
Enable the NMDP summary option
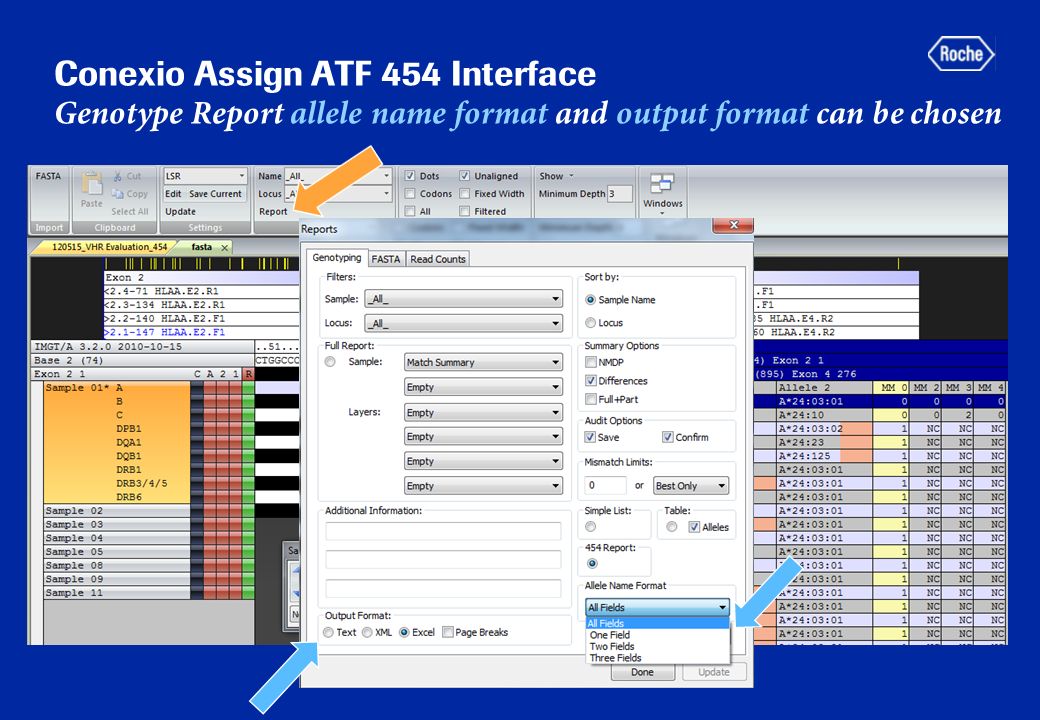click(591, 362)
